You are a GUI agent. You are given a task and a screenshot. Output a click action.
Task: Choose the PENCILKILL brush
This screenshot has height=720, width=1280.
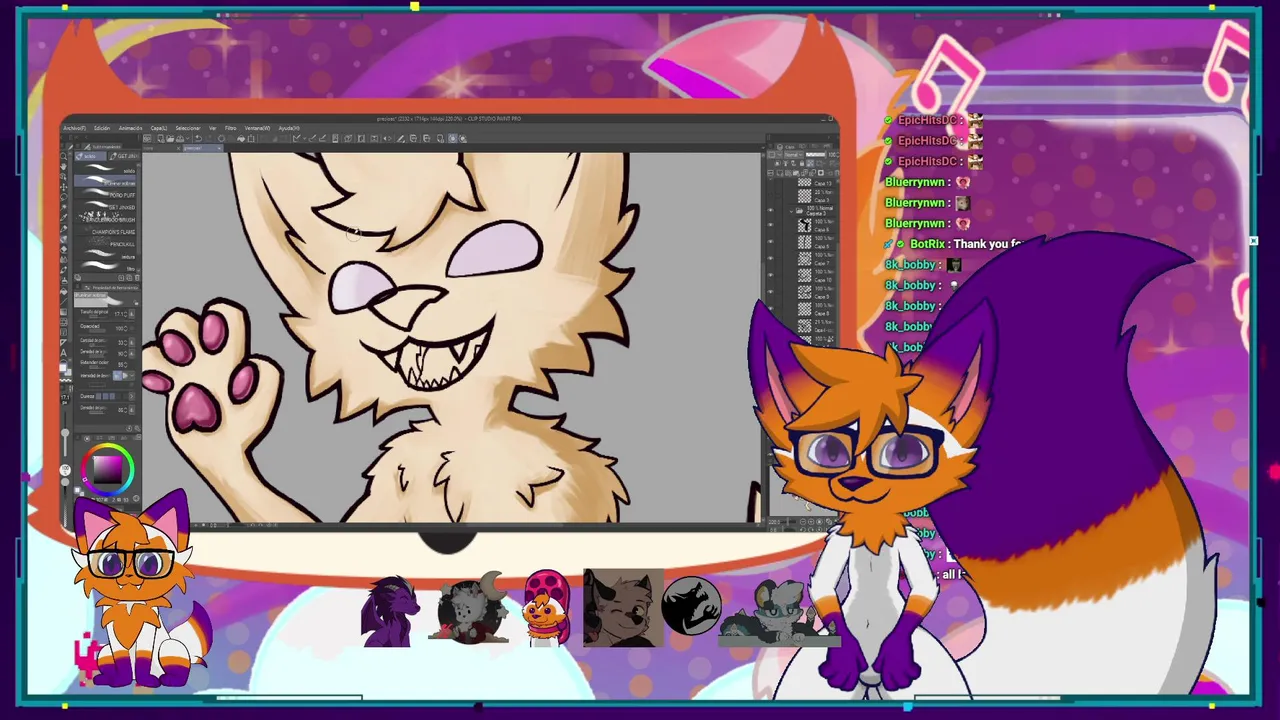point(105,244)
